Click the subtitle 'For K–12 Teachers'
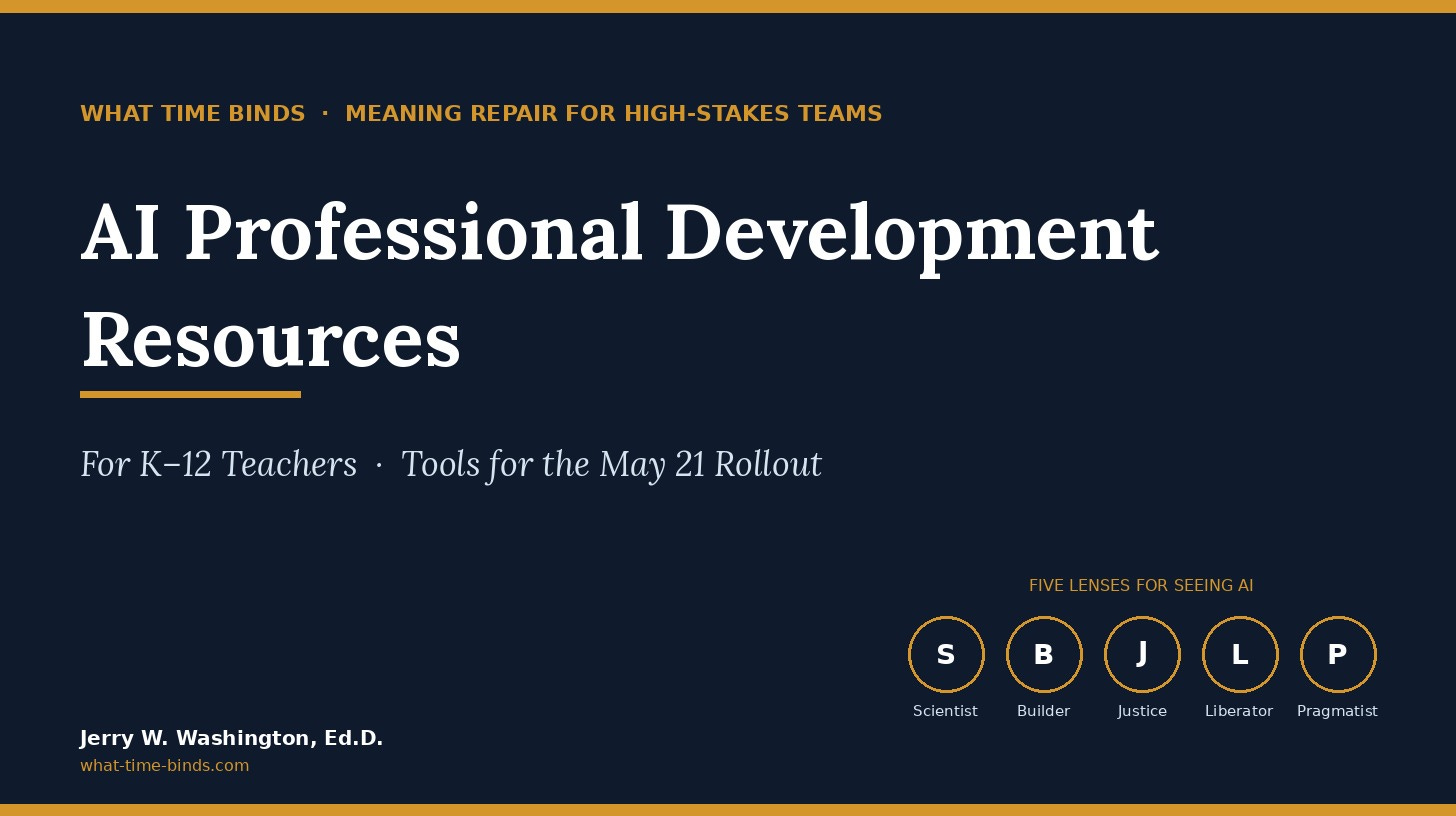The width and height of the screenshot is (1456, 816). tap(218, 465)
